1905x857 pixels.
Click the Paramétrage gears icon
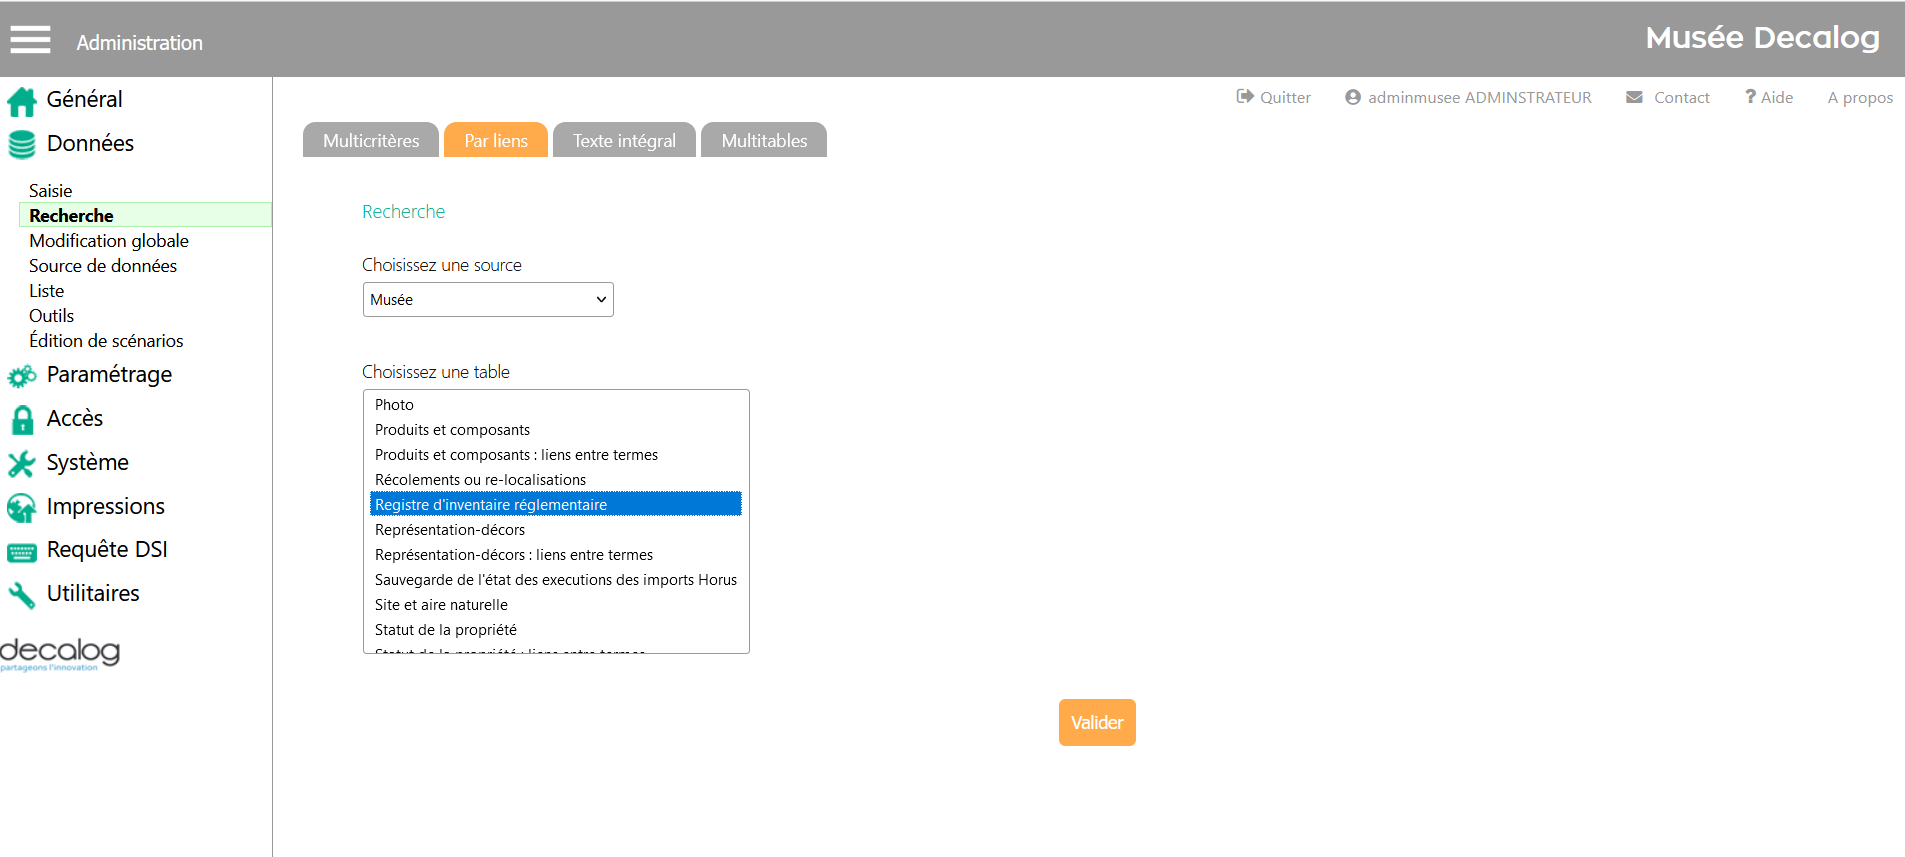point(21,376)
